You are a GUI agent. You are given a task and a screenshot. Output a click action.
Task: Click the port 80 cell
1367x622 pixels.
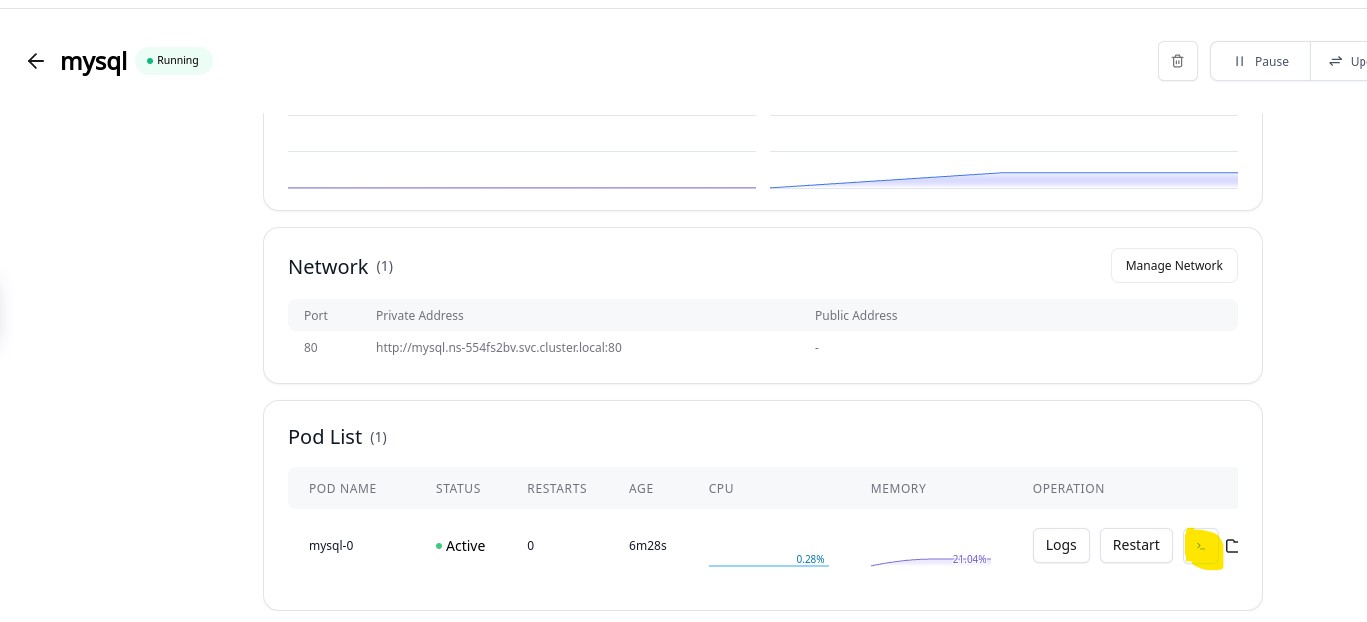pyautogui.click(x=311, y=348)
